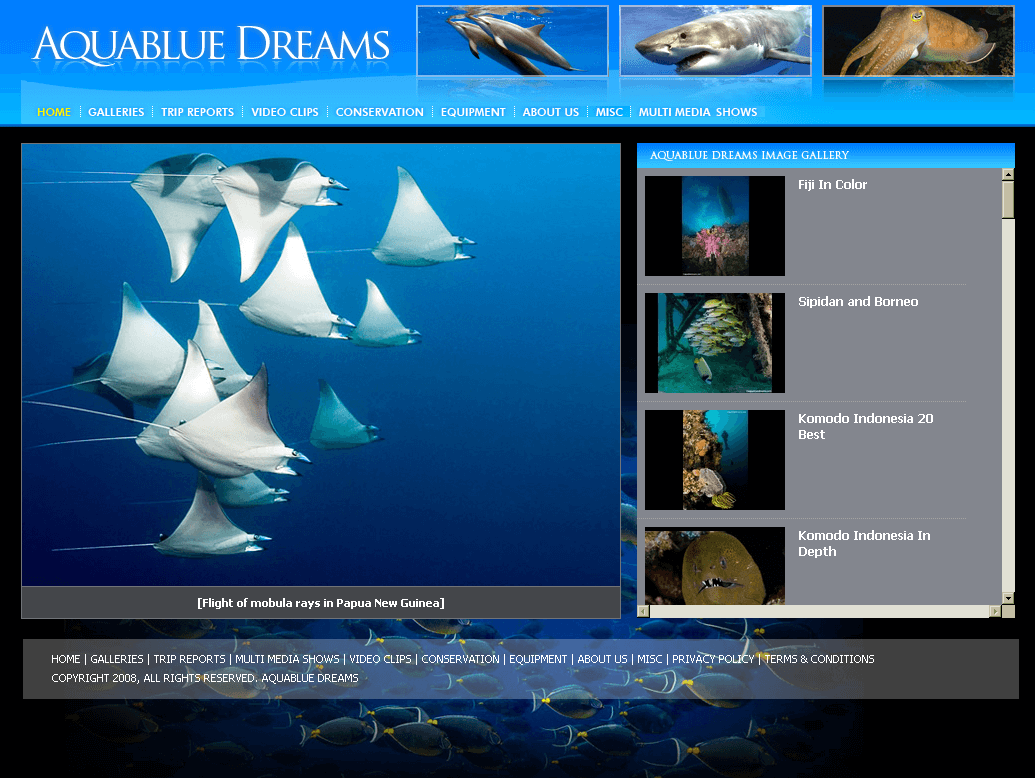Screen dimensions: 1035x778
Task: Open the Komodo Indonesia 20 Best thumbnail
Action: point(715,460)
